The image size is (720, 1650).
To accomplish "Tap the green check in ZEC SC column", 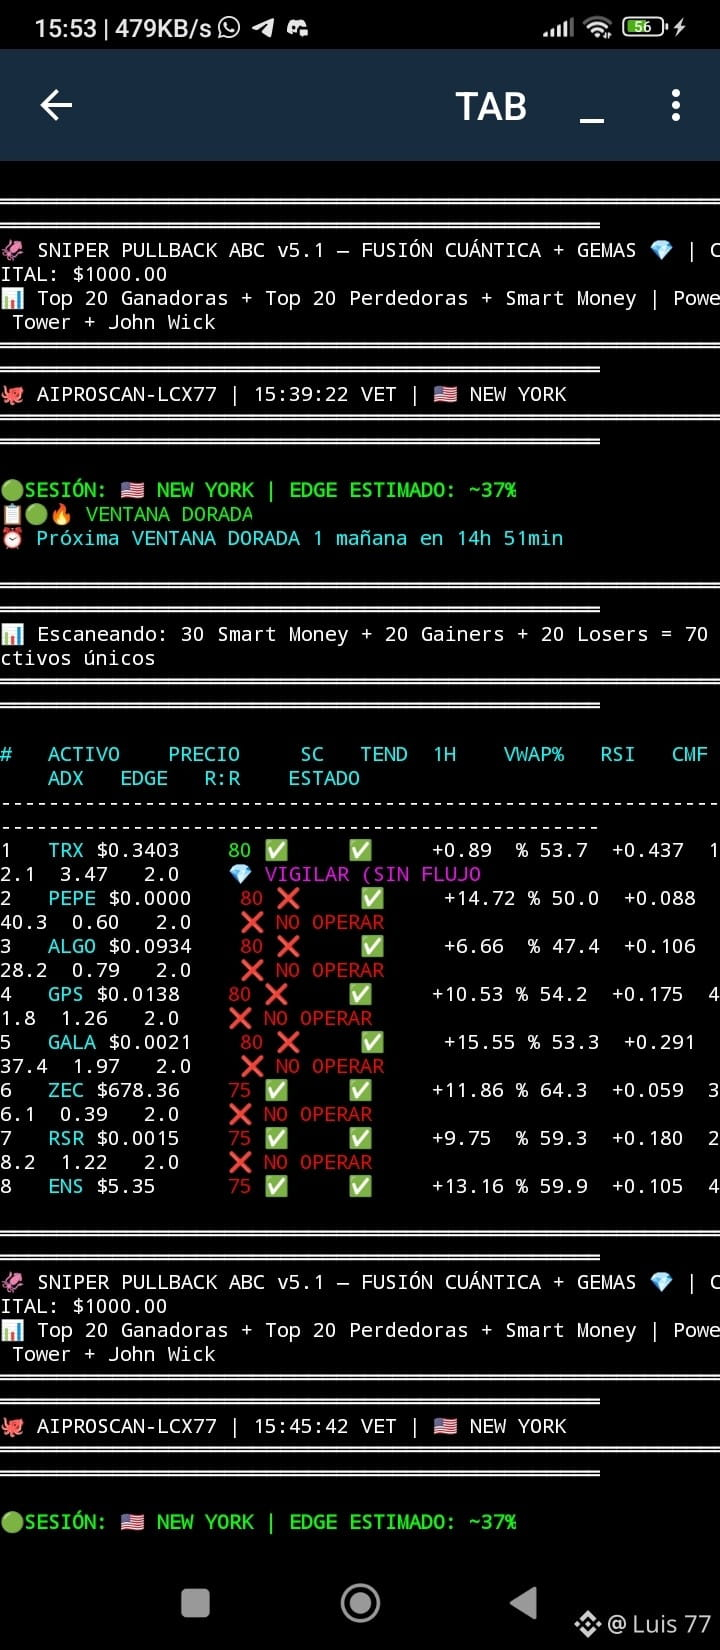I will coord(276,1090).
